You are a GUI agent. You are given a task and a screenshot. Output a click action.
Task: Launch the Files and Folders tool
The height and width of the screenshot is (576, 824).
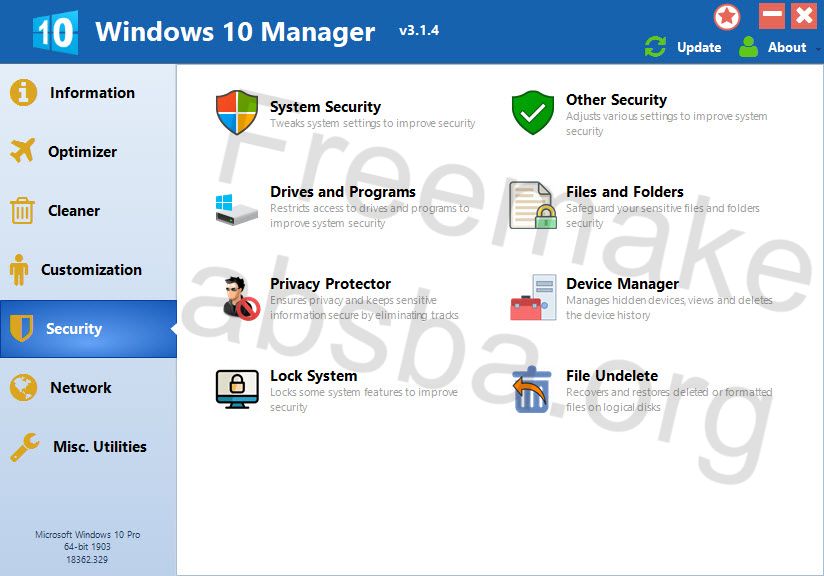(x=625, y=192)
